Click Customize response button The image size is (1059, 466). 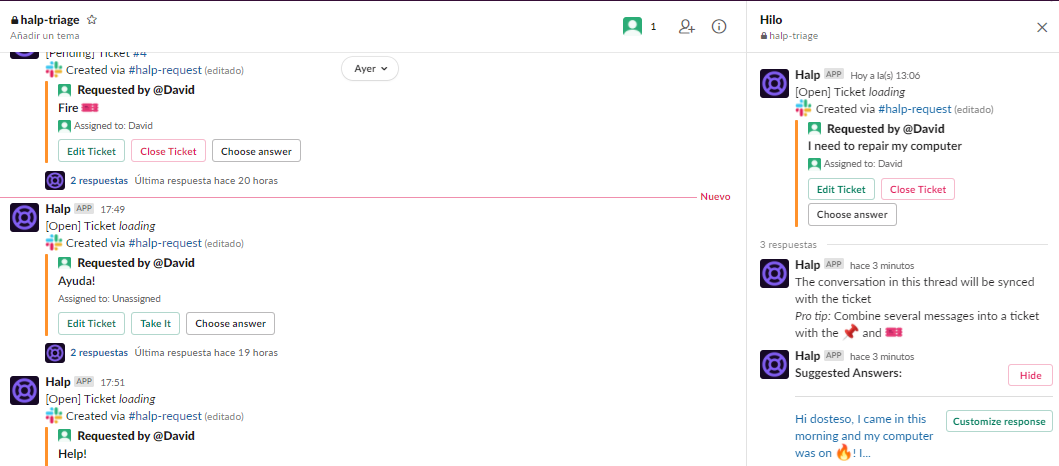tap(999, 421)
